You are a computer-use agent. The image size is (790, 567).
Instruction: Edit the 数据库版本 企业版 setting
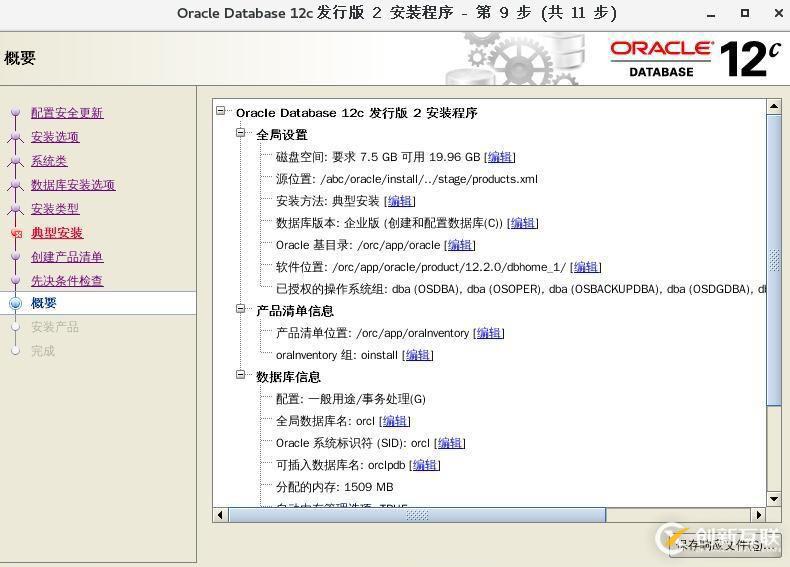tap(523, 223)
